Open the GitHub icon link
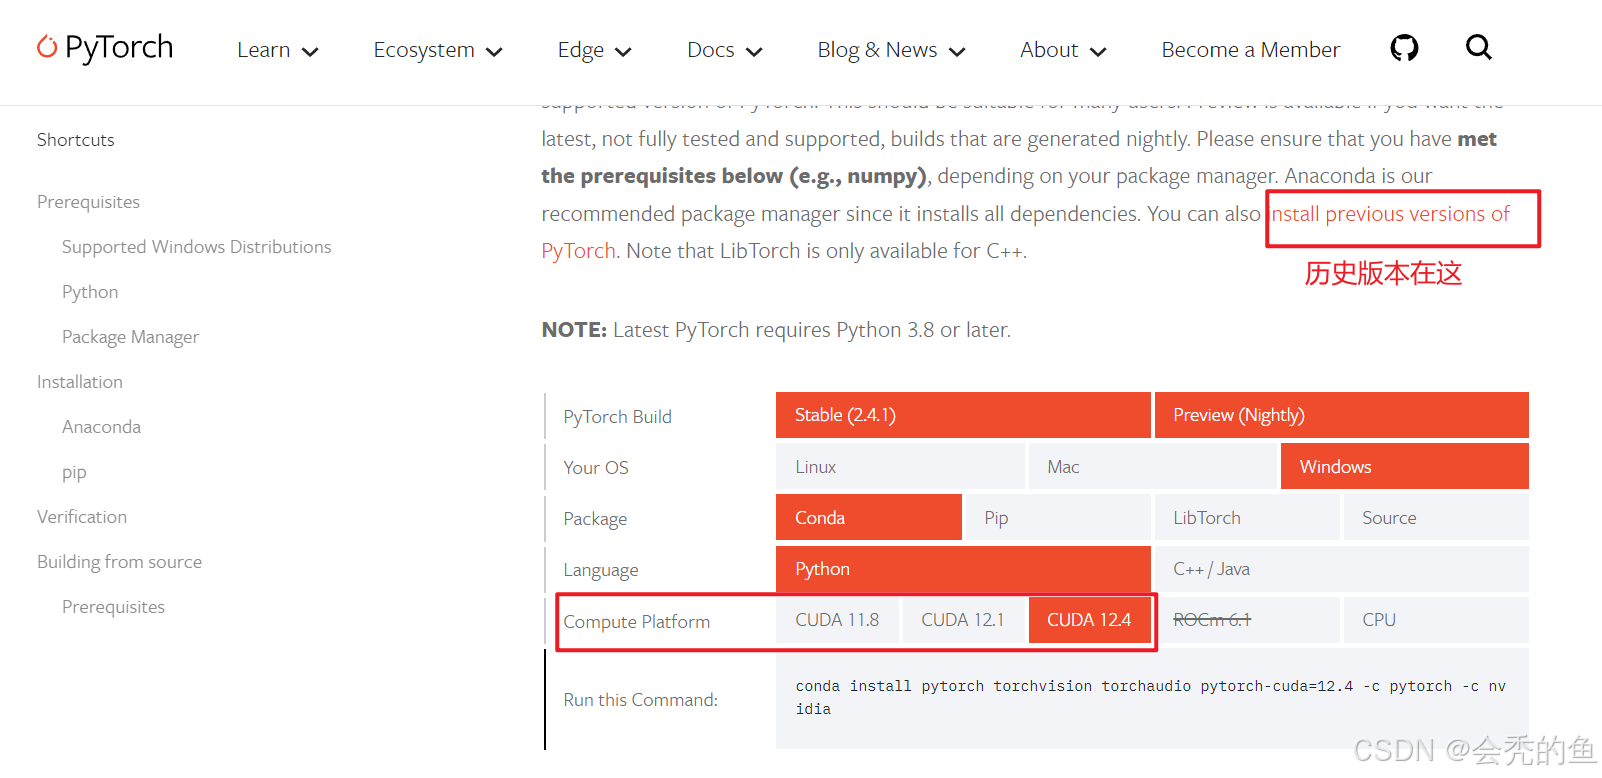Screen dimensions: 1602x778 point(1404,47)
